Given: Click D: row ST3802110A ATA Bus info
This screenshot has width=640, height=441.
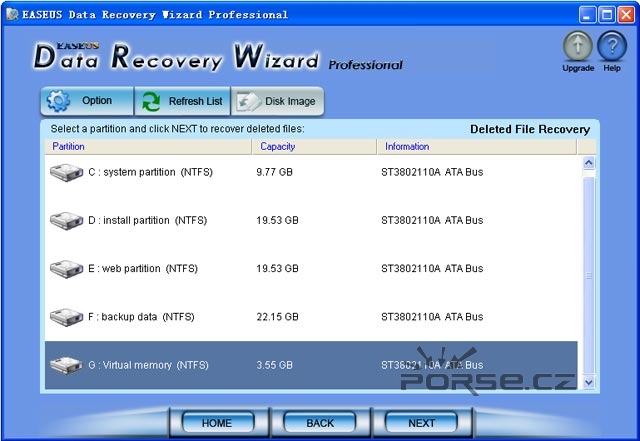Looking at the screenshot, I should (x=432, y=220).
